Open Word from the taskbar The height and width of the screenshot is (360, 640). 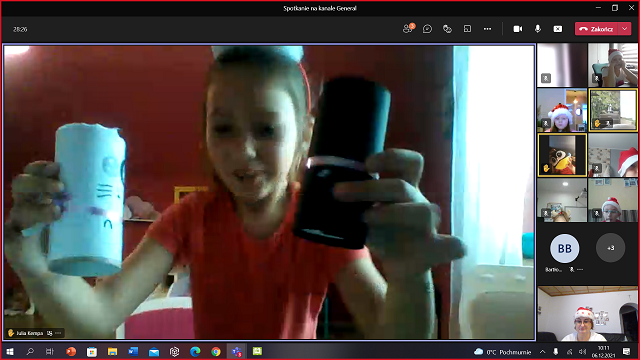[x=133, y=351]
